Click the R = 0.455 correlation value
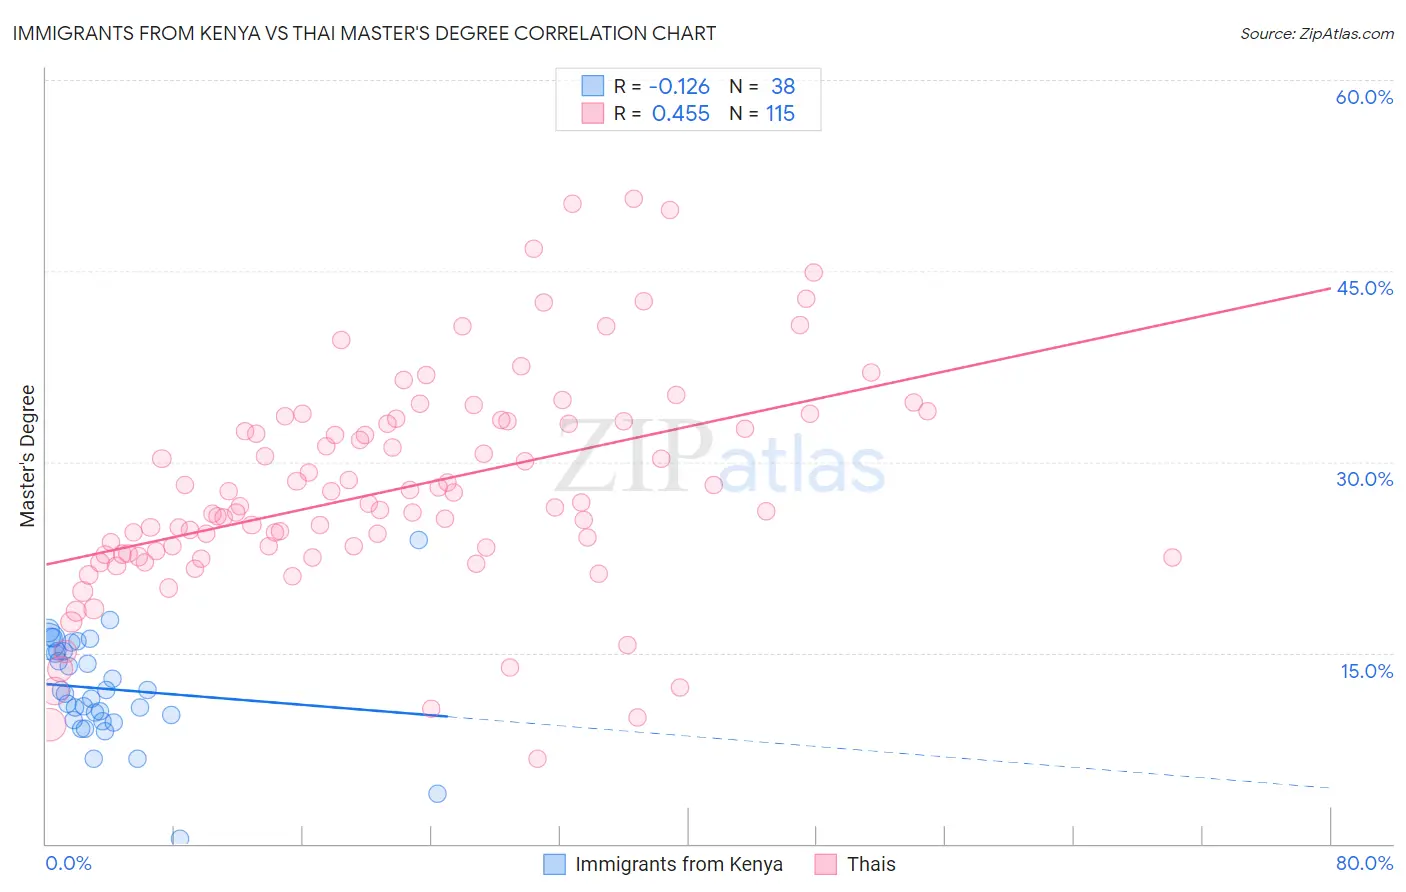The height and width of the screenshot is (892, 1406). [x=661, y=113]
